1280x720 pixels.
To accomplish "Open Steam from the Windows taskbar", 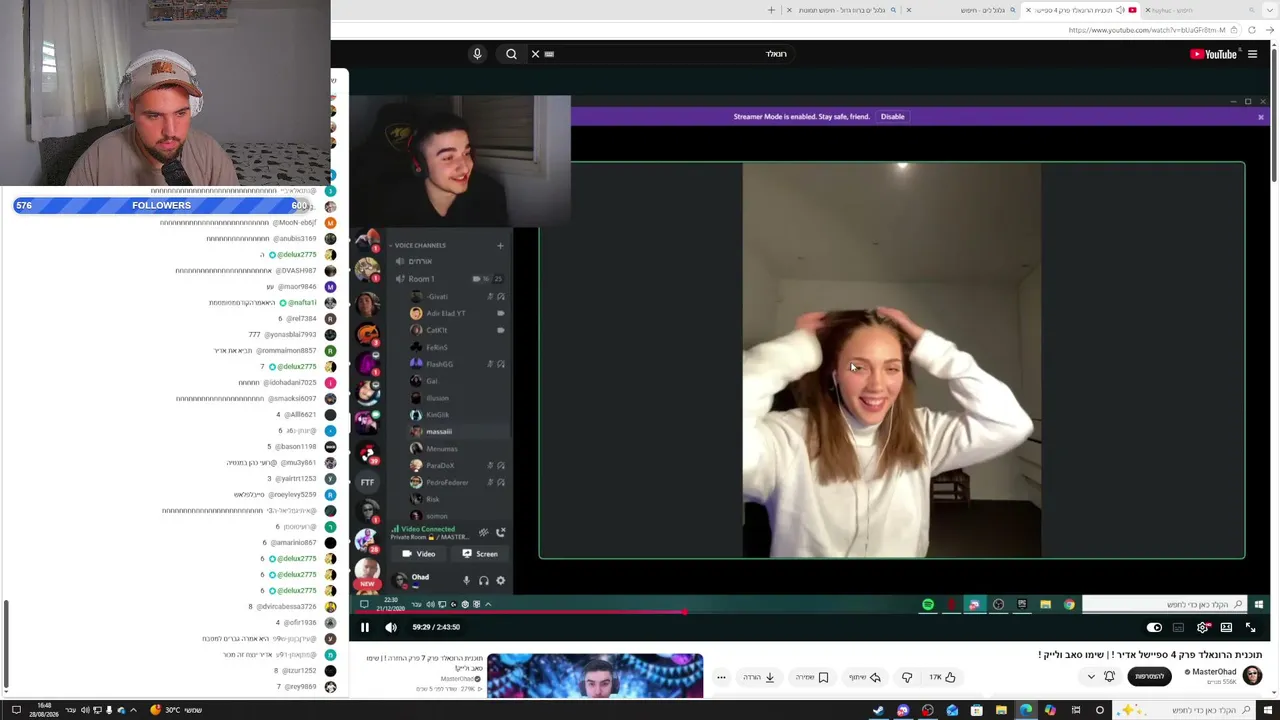I will [878, 710].
